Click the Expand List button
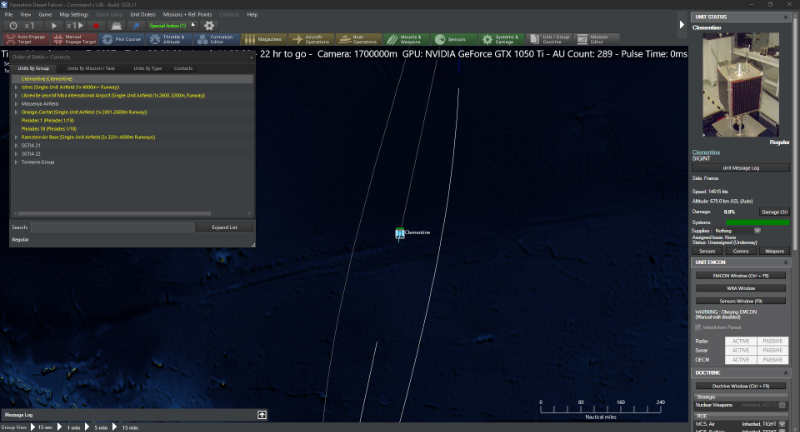This screenshot has width=800, height=432. [224, 227]
